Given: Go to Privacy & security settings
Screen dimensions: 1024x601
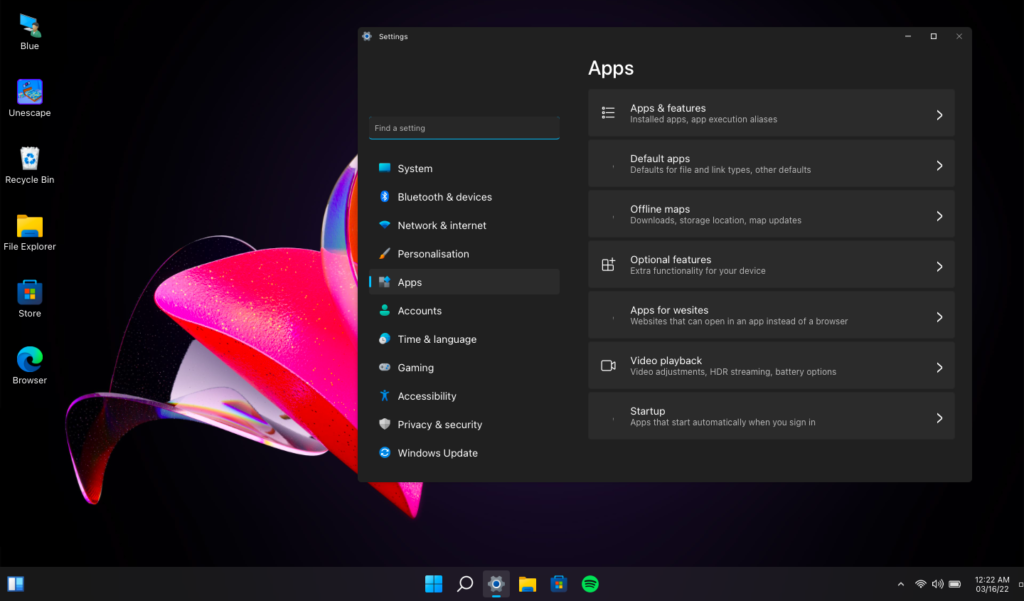Looking at the screenshot, I should (464, 425).
